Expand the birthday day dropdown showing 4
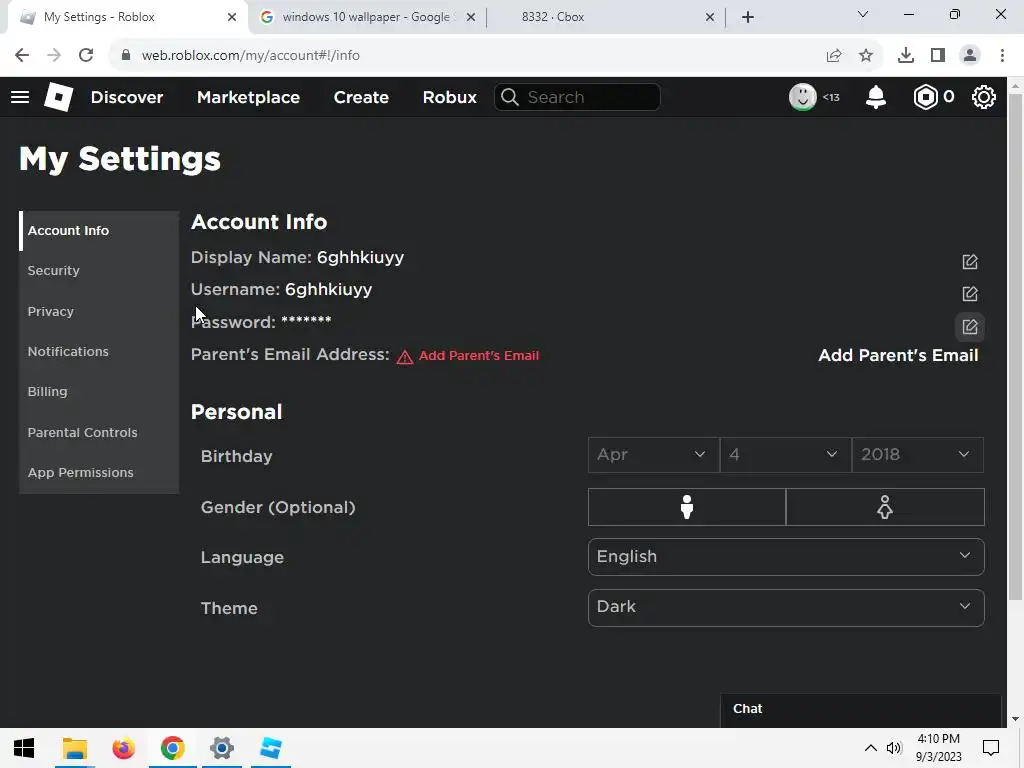This screenshot has width=1024, height=768. coord(786,455)
